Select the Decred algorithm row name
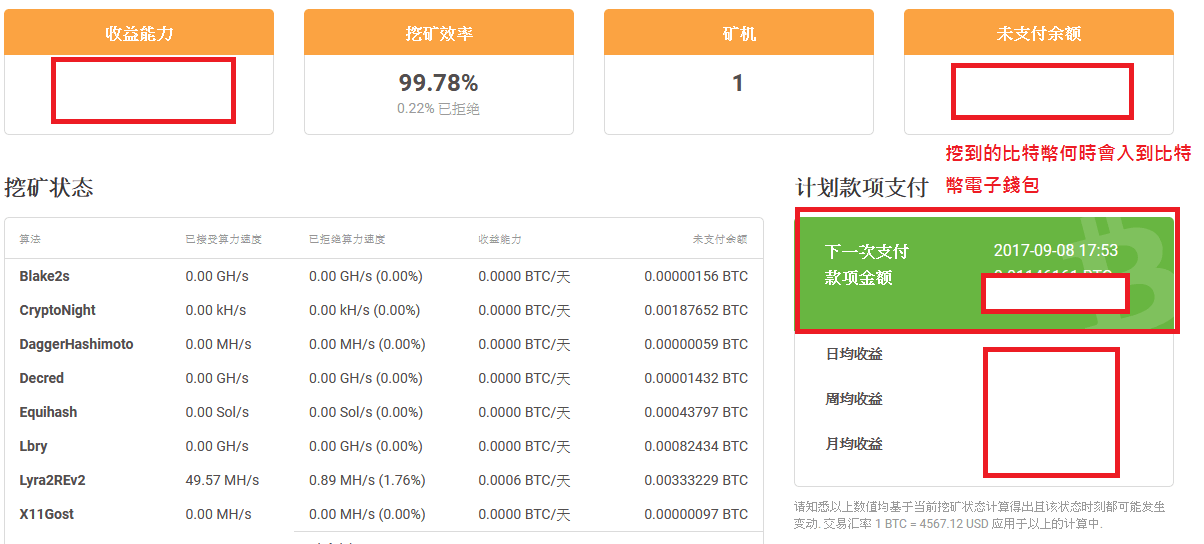The image size is (1204, 544). tap(42, 378)
